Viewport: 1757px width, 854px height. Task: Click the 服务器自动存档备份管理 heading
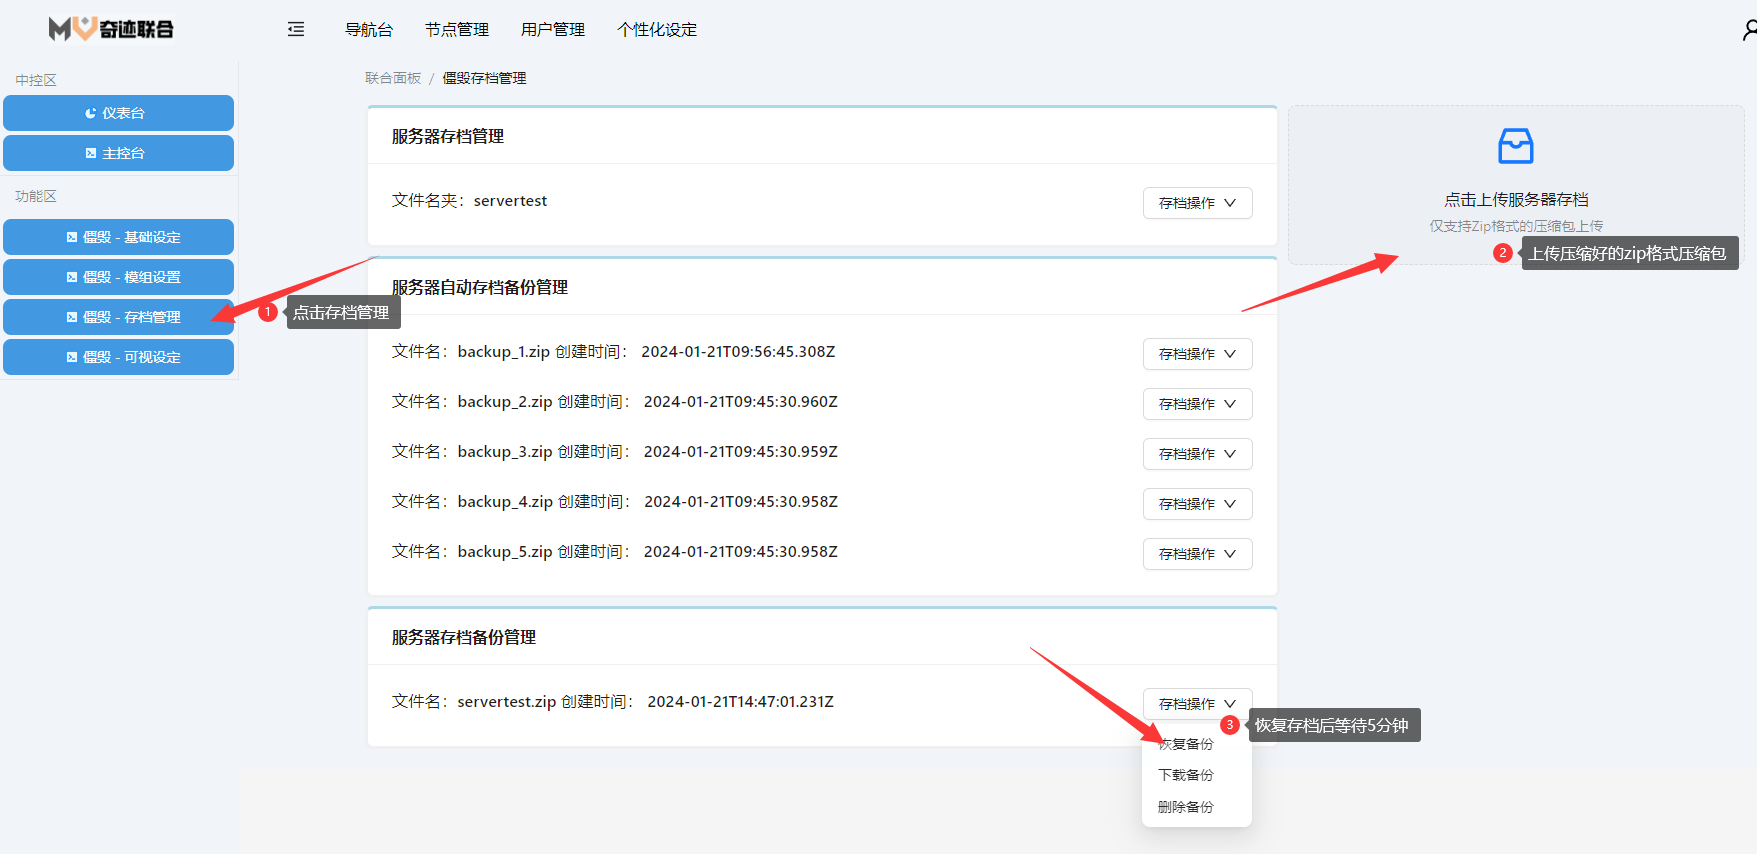(480, 288)
